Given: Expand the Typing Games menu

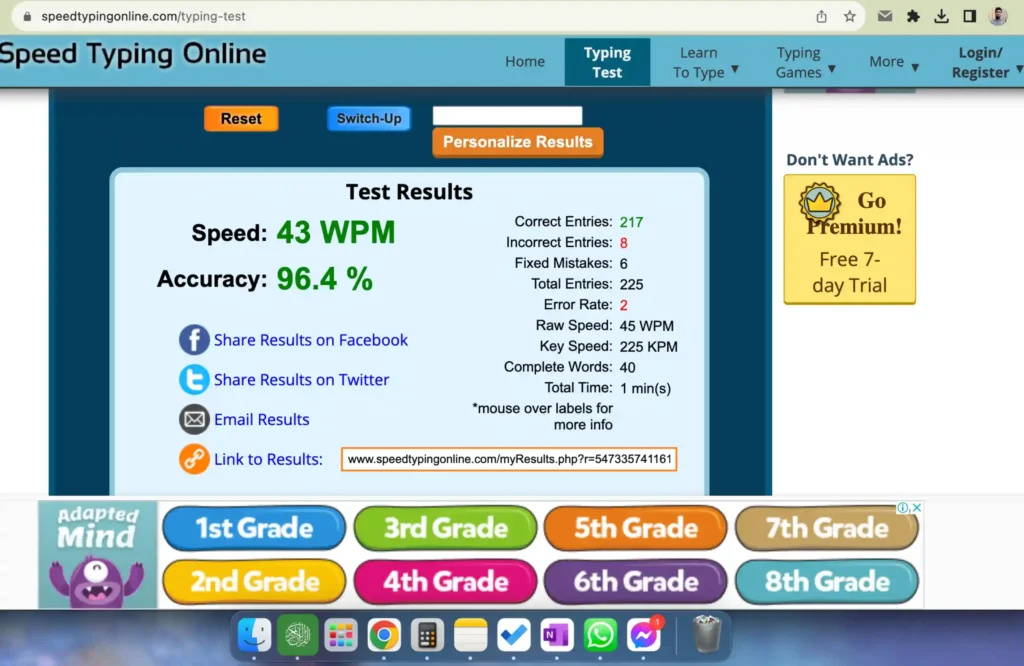Looking at the screenshot, I should (805, 62).
